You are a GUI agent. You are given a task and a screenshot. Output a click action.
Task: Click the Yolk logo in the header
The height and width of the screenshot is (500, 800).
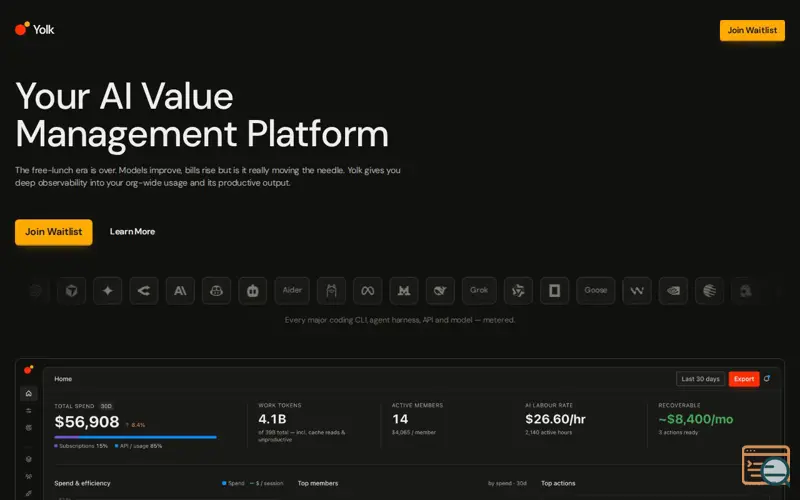(x=35, y=29)
